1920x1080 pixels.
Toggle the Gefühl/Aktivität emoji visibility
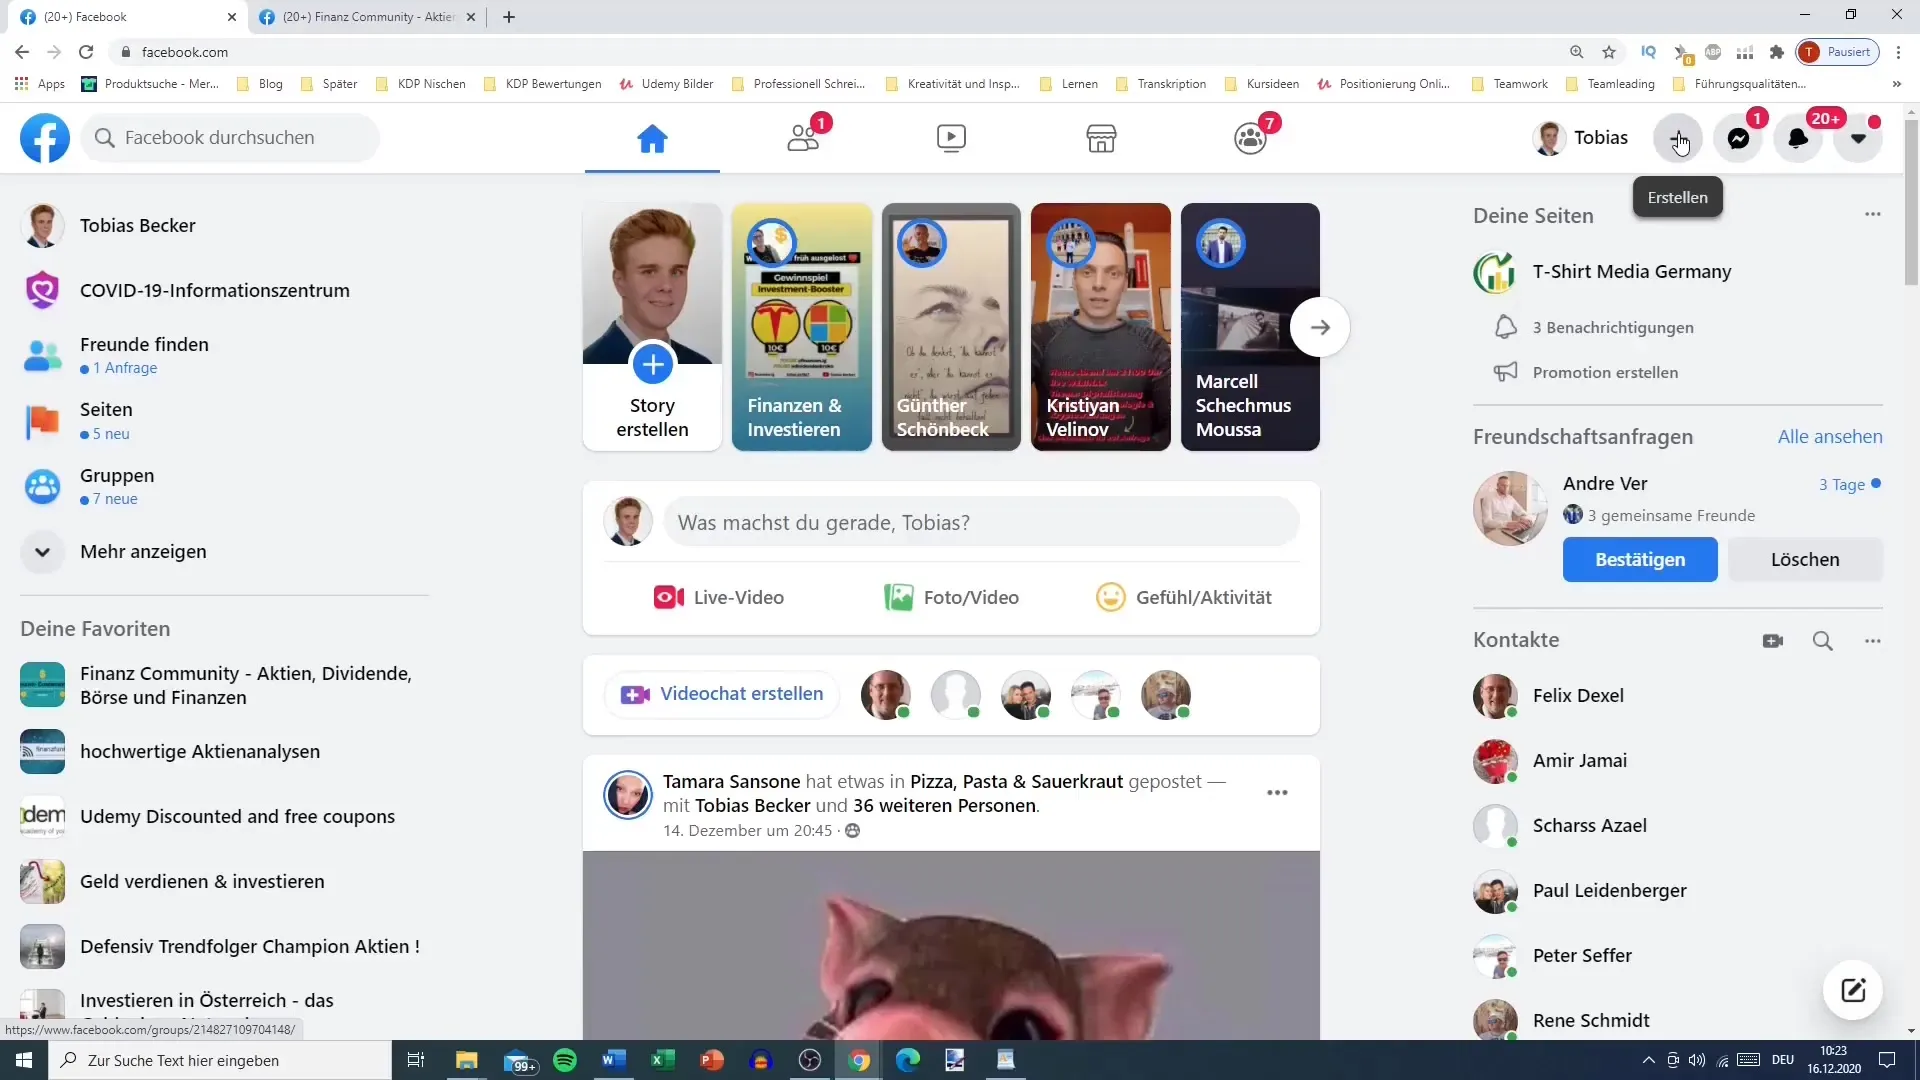coord(1110,596)
